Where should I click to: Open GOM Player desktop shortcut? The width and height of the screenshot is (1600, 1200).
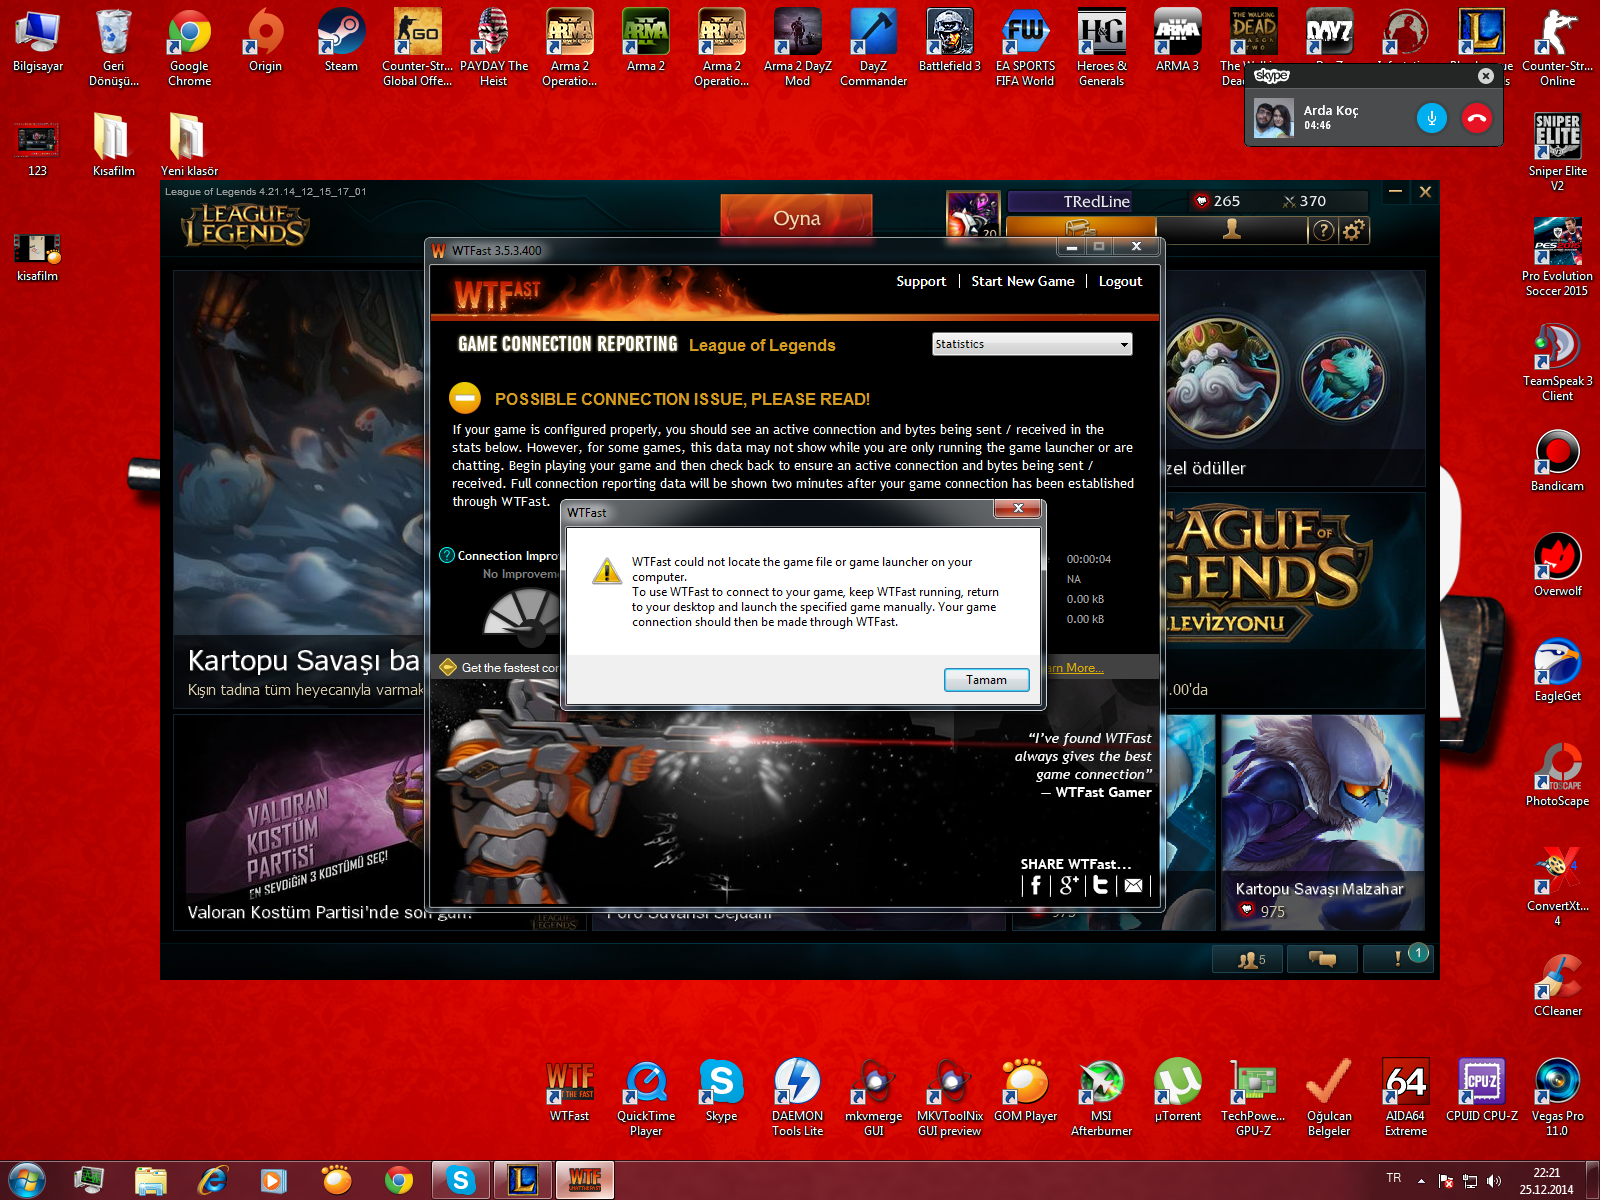coord(1025,1091)
